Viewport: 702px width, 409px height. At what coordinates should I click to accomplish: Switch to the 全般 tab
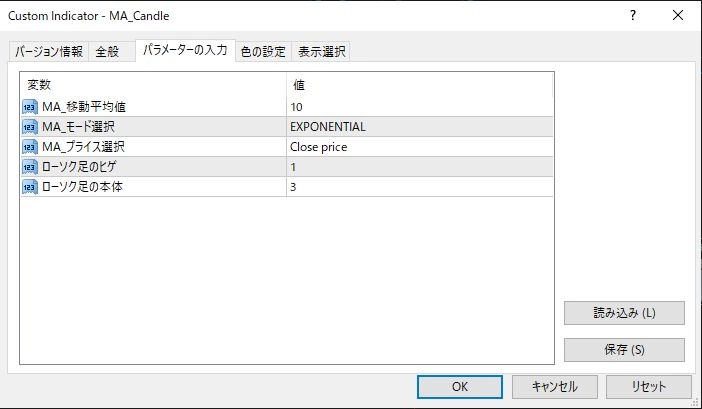[x=107, y=53]
